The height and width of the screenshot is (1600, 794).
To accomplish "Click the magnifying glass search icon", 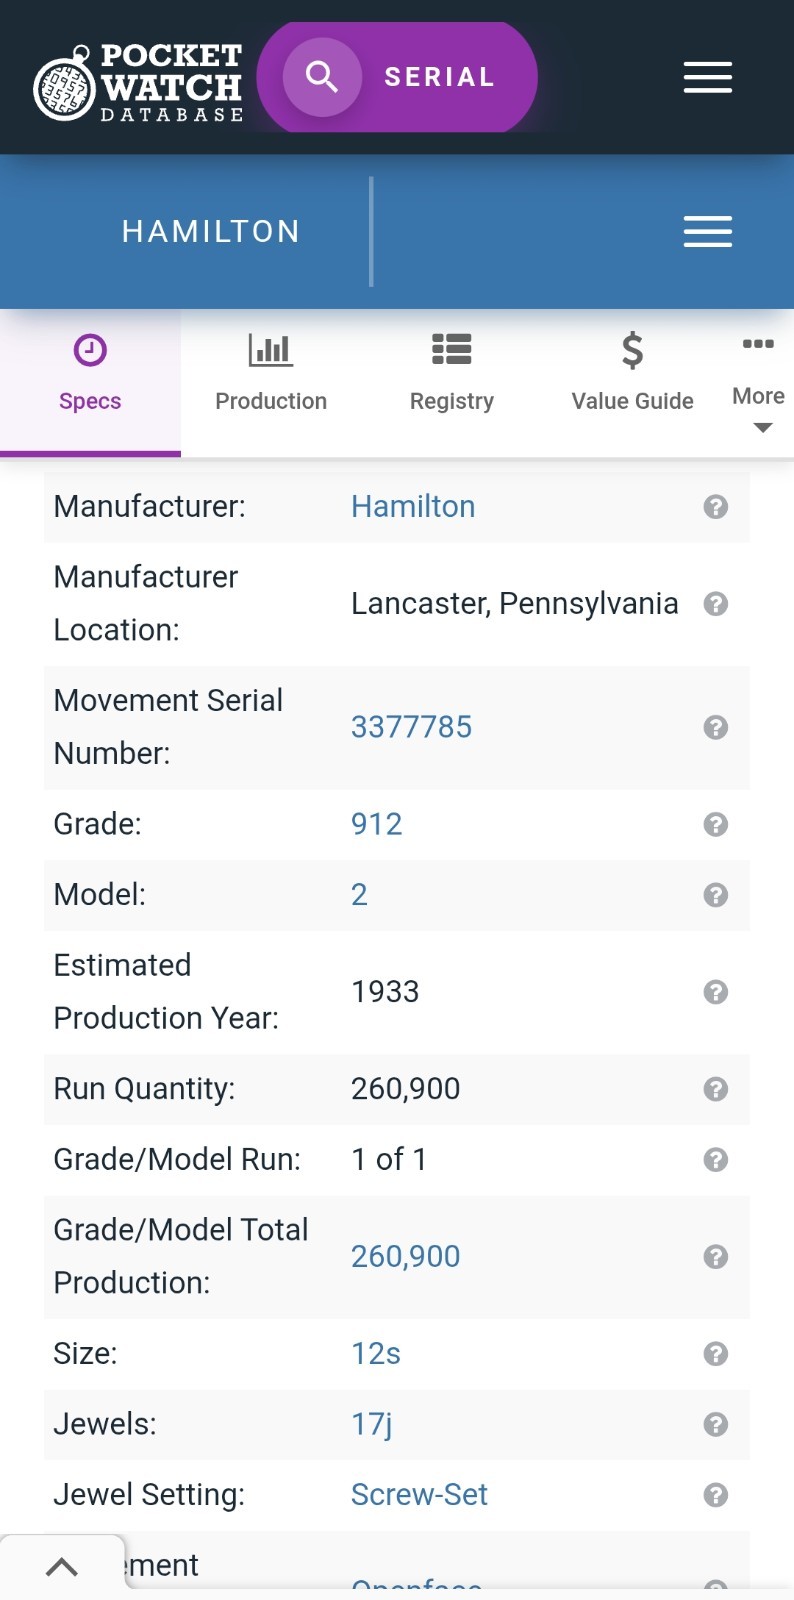I will point(321,77).
